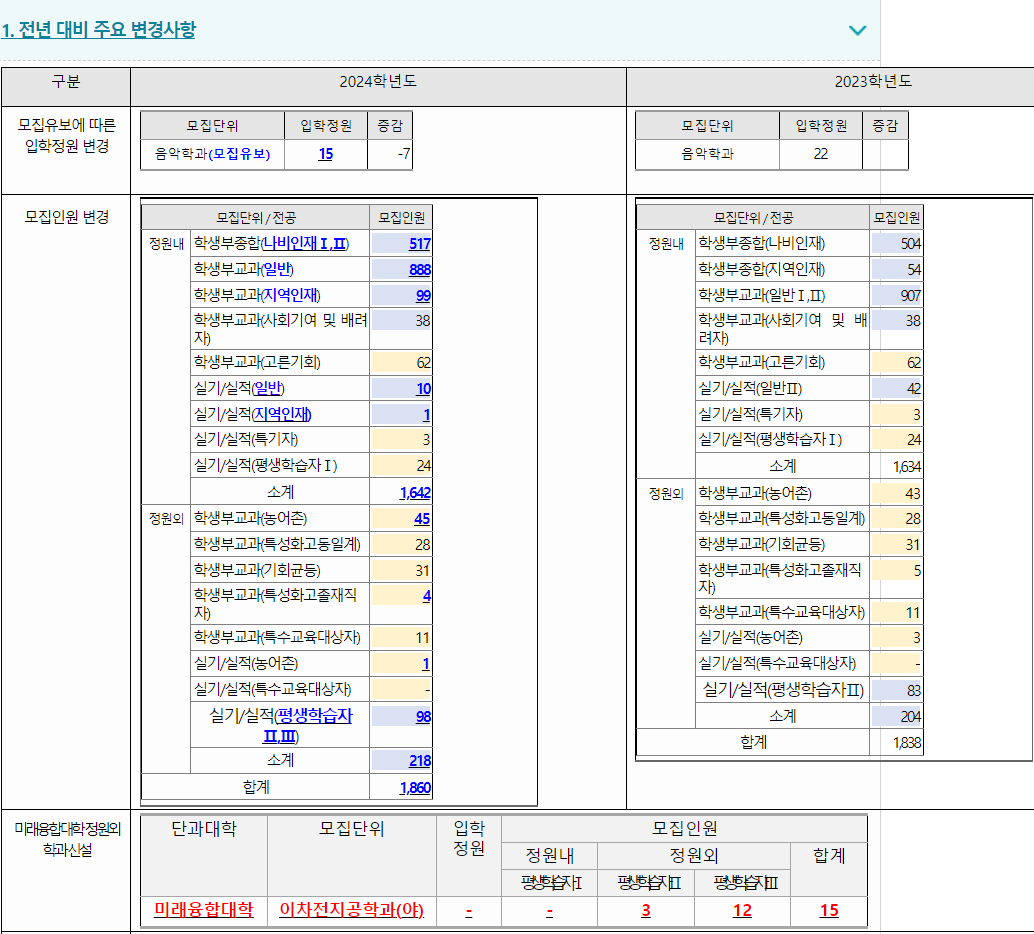Select the 실기/실적(특기자) row in 2024 table
This screenshot has height=934, width=1034.
(x=311, y=439)
